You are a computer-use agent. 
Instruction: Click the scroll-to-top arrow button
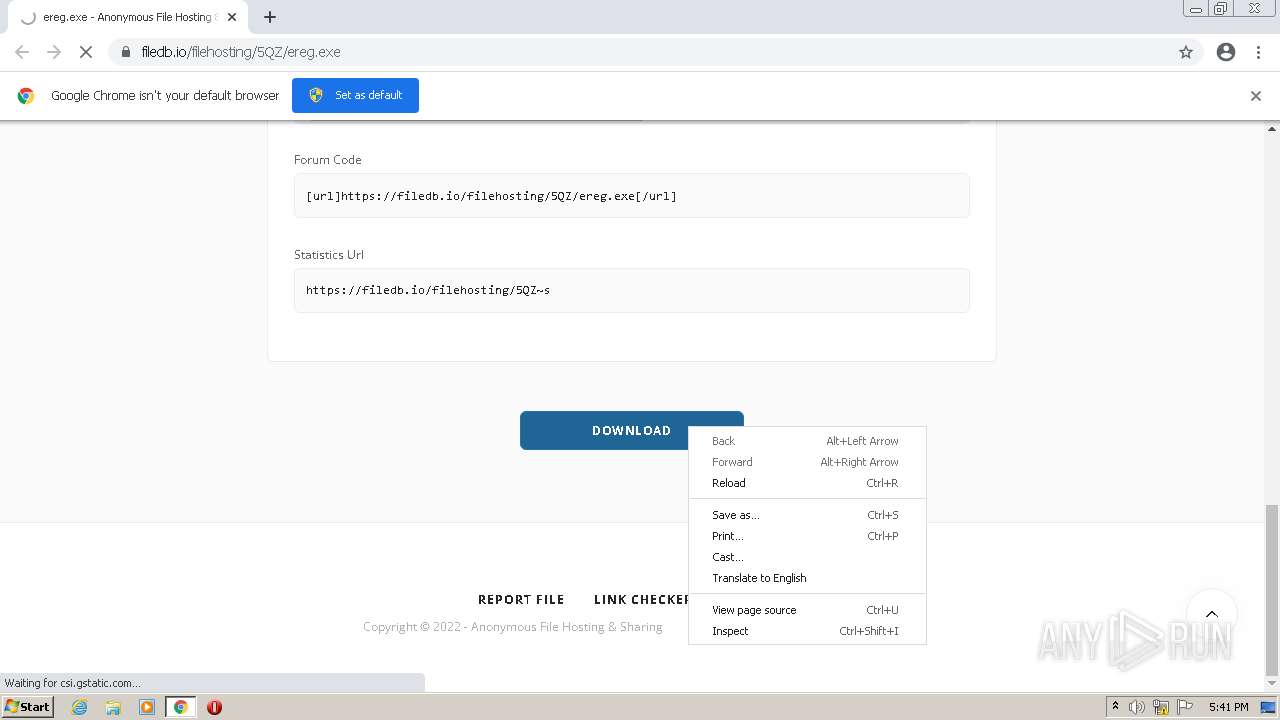click(1212, 614)
